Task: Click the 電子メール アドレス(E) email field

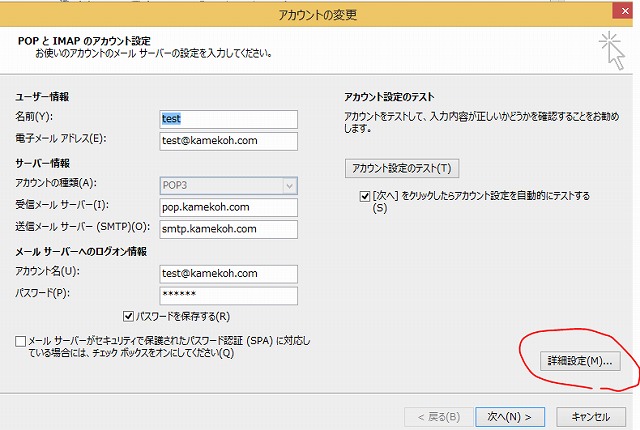Action: (229, 141)
